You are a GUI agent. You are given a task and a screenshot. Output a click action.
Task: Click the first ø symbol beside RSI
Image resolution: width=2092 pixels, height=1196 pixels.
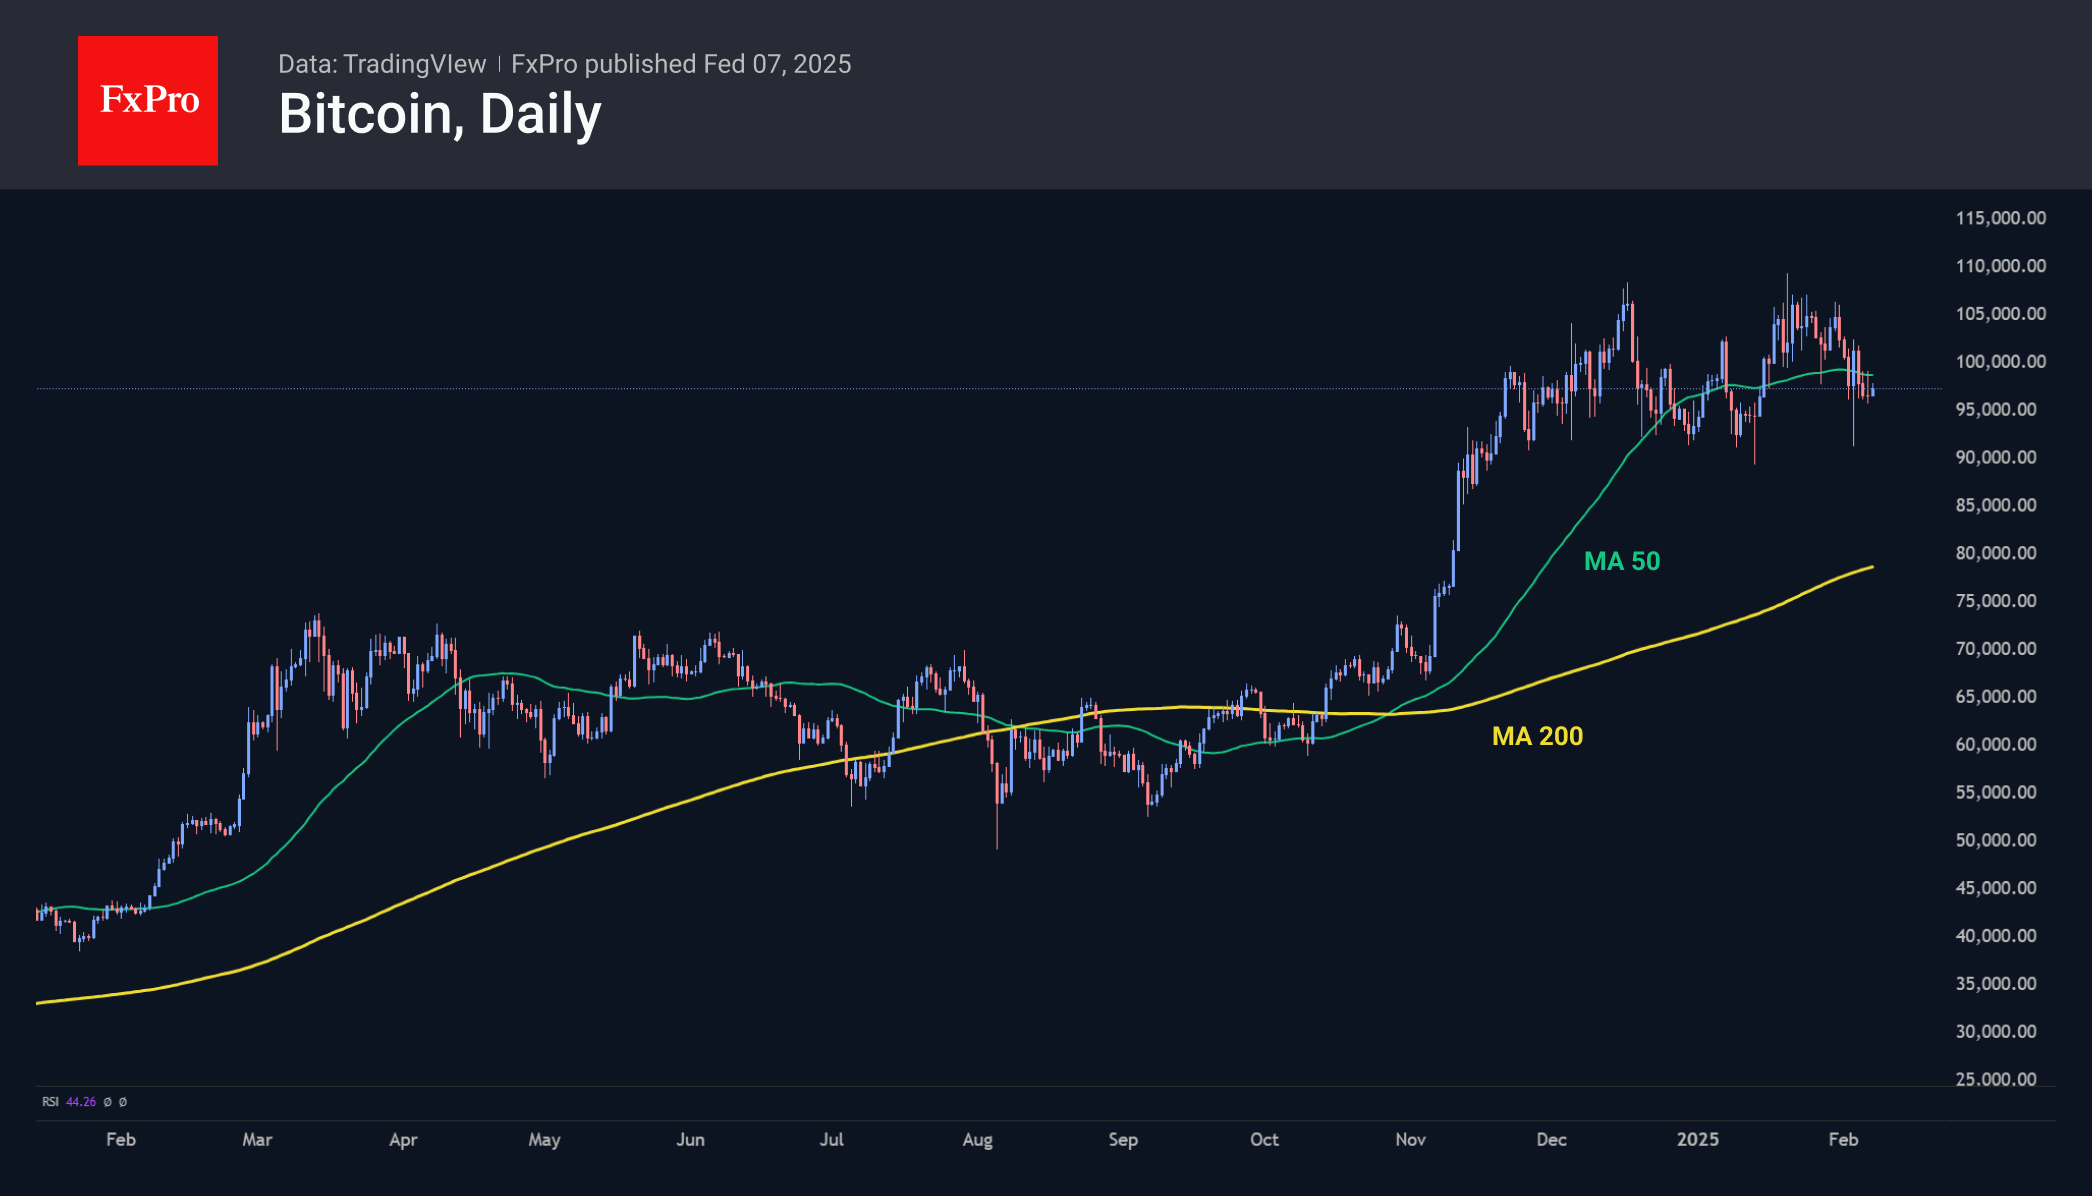(108, 1102)
